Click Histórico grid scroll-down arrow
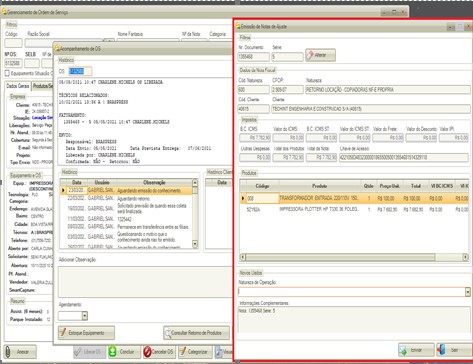 (195, 244)
